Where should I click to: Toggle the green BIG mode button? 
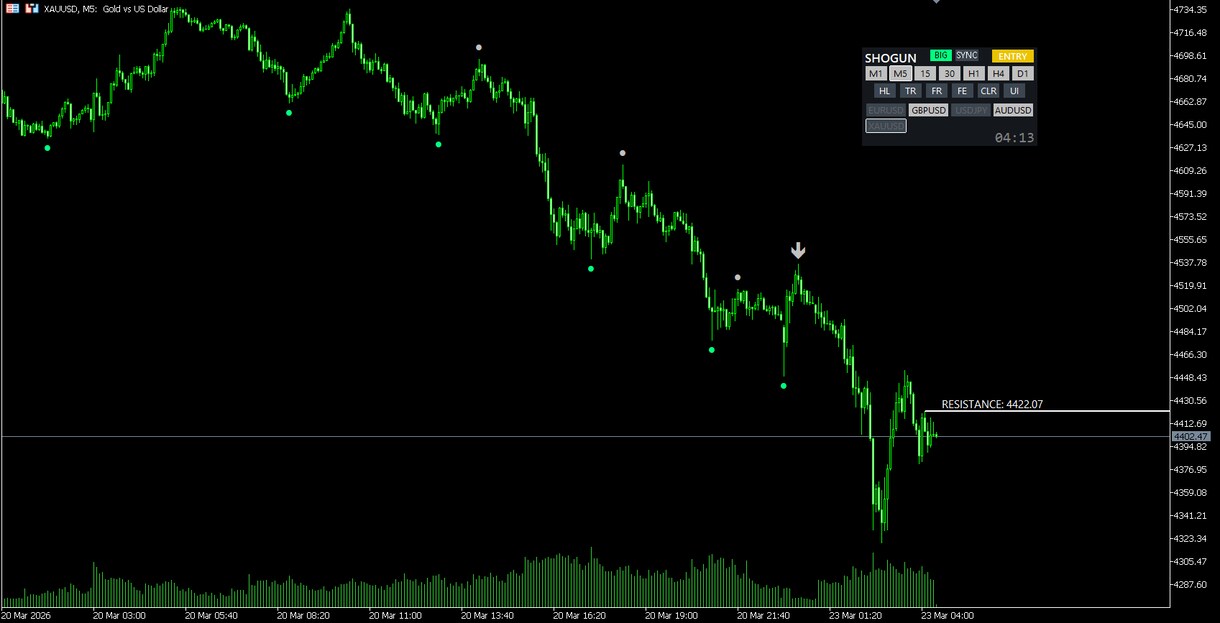click(940, 56)
